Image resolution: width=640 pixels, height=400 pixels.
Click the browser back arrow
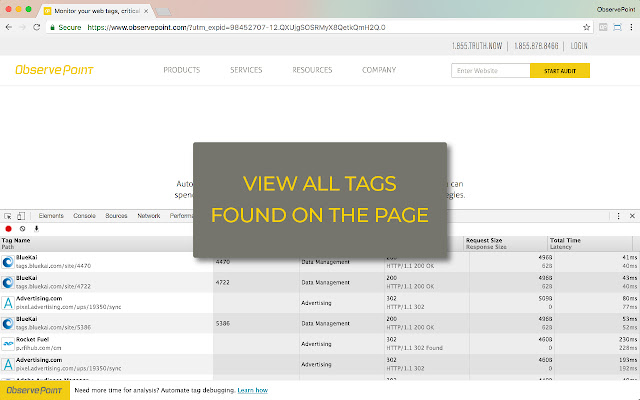click(x=9, y=27)
